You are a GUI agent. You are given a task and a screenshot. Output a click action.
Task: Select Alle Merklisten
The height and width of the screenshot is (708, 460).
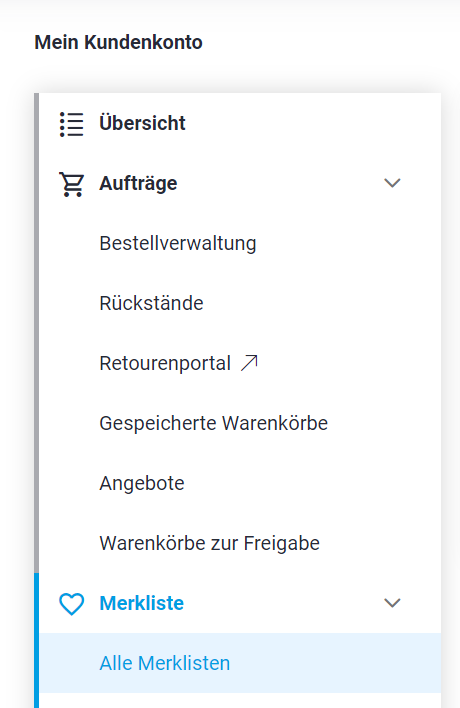[x=165, y=663]
